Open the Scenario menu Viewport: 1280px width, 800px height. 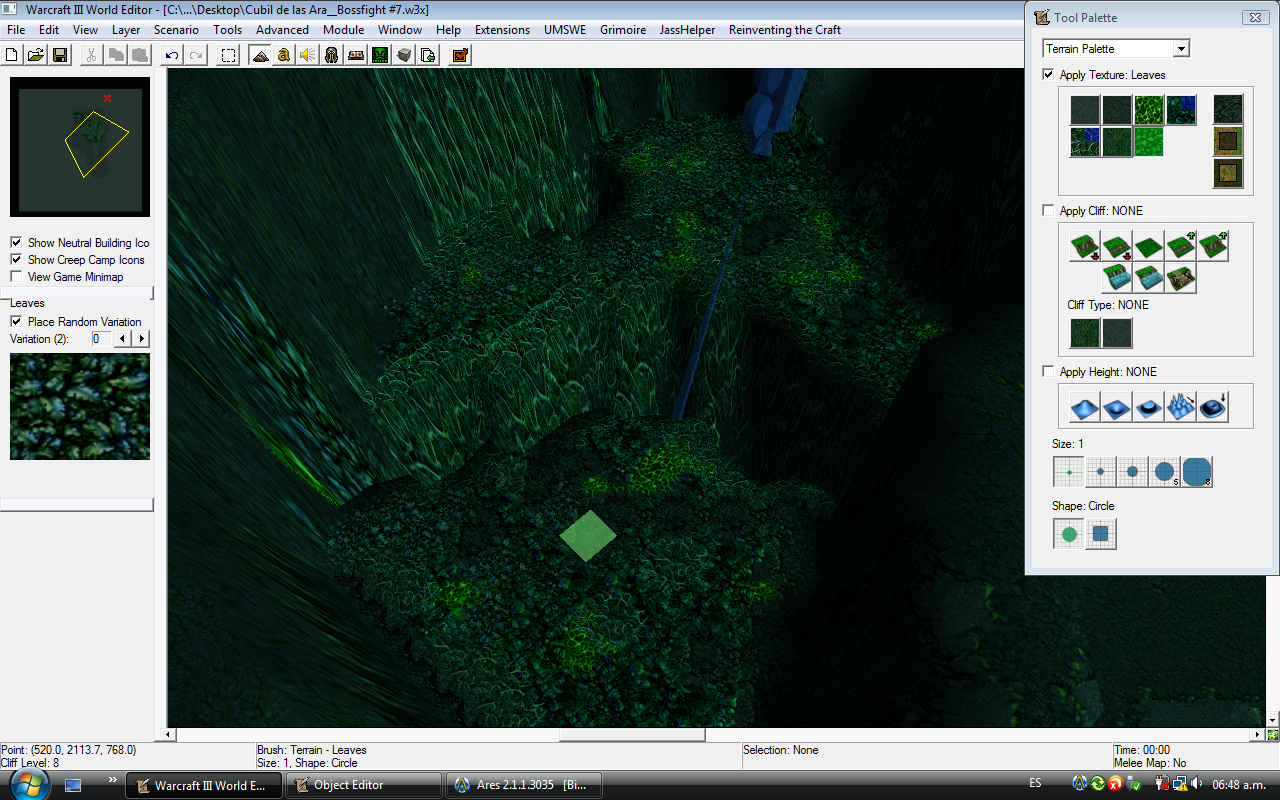pos(176,30)
